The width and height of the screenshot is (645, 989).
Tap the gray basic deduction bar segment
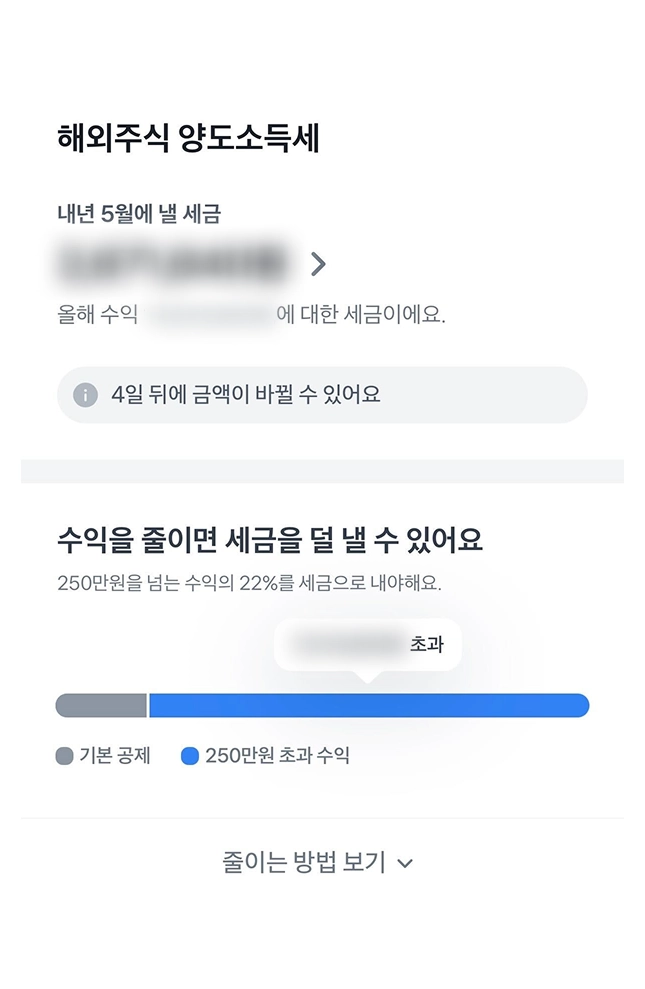102,705
